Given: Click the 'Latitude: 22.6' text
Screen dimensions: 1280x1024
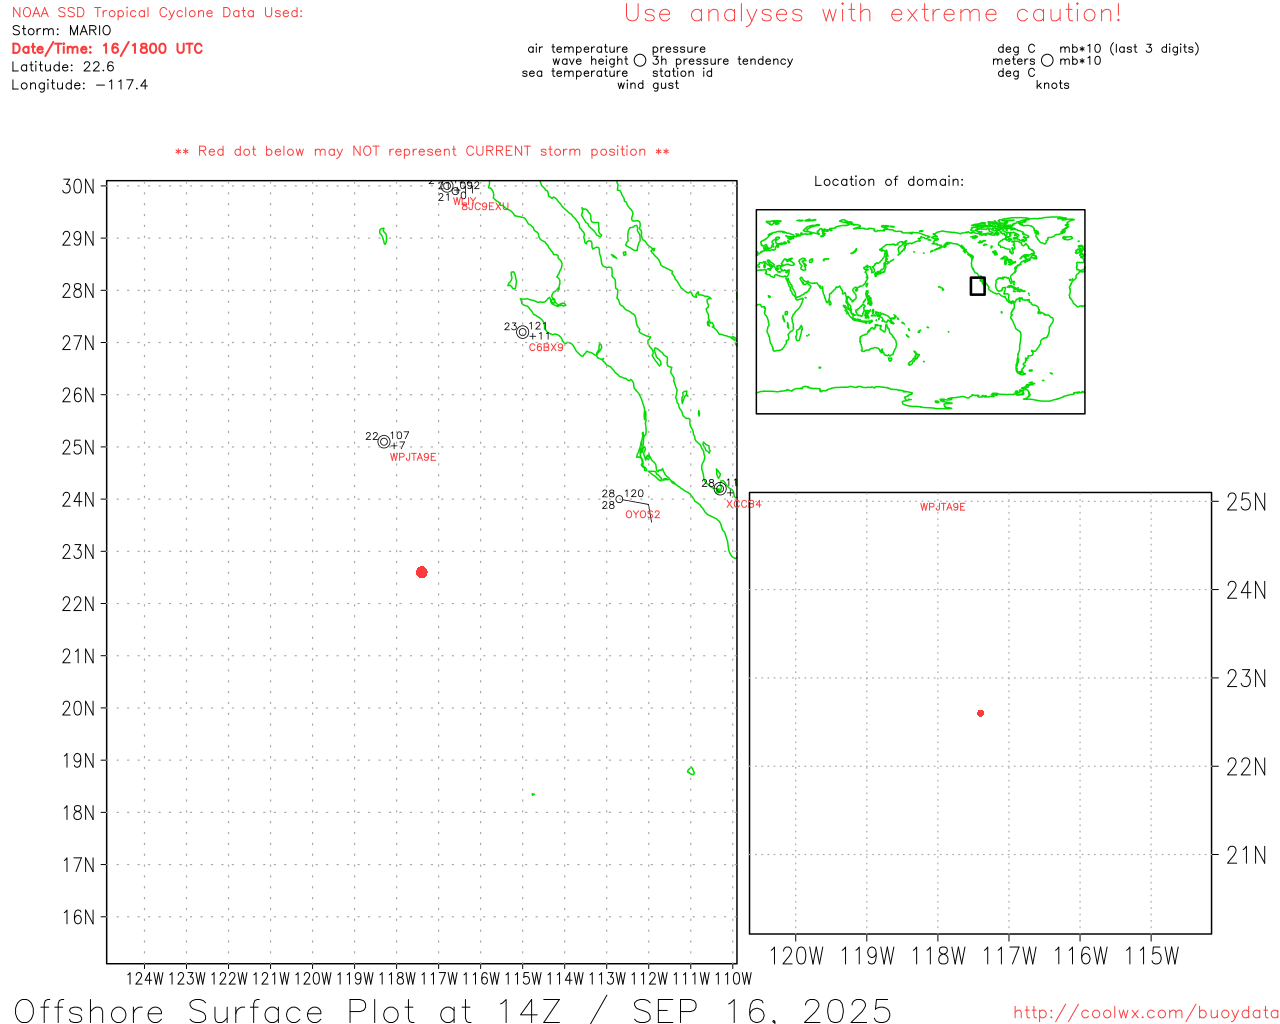Looking at the screenshot, I should click(x=63, y=67).
